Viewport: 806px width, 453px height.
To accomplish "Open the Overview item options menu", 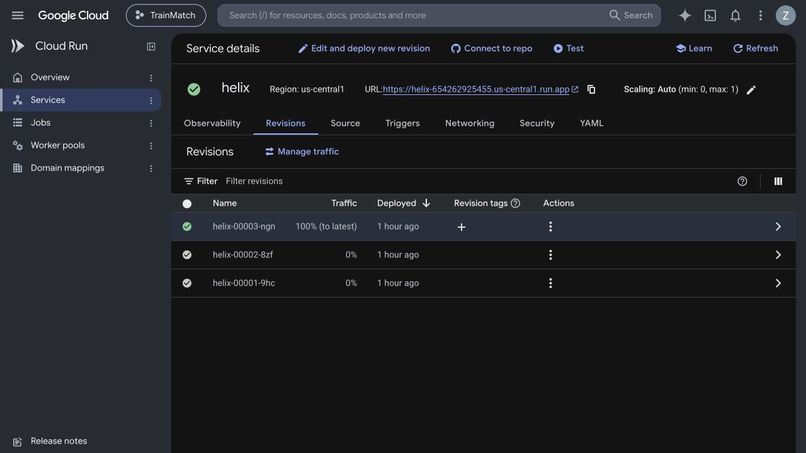I will pos(151,78).
